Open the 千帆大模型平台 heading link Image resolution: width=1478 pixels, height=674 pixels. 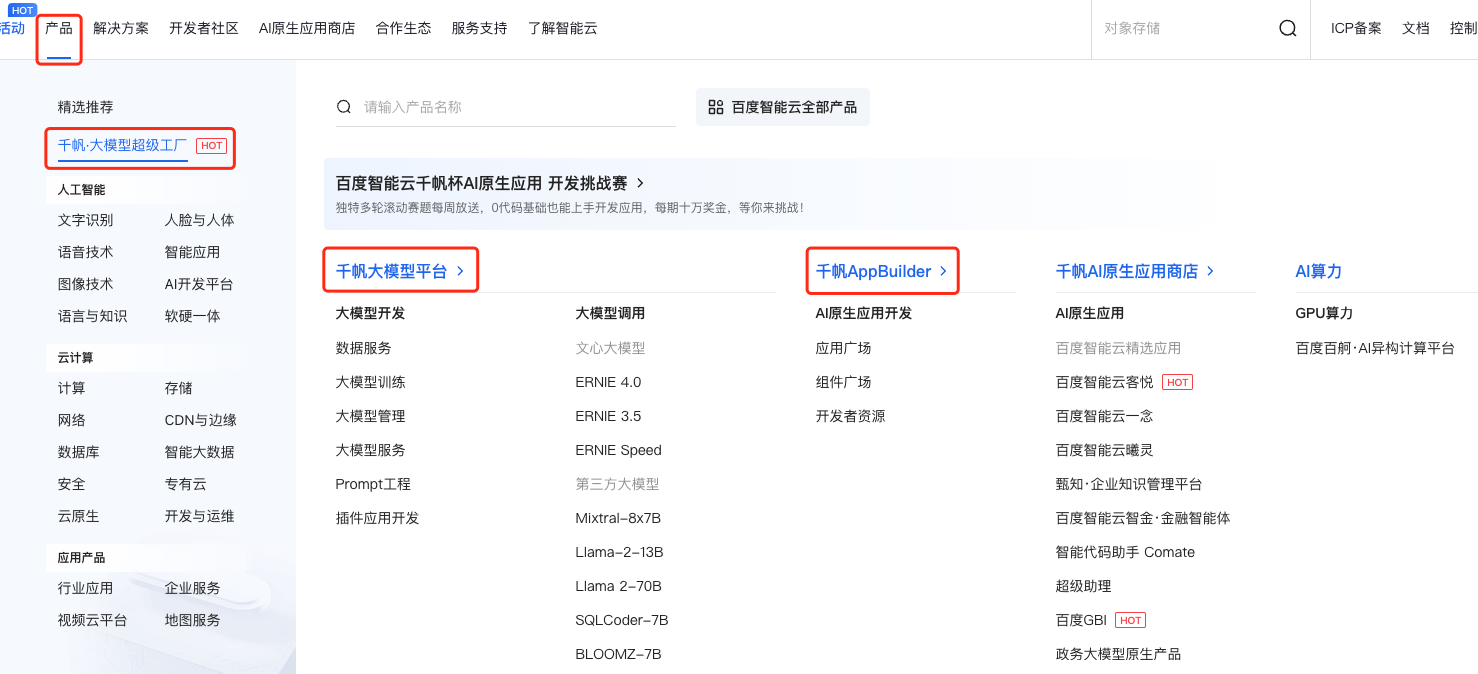pos(392,271)
